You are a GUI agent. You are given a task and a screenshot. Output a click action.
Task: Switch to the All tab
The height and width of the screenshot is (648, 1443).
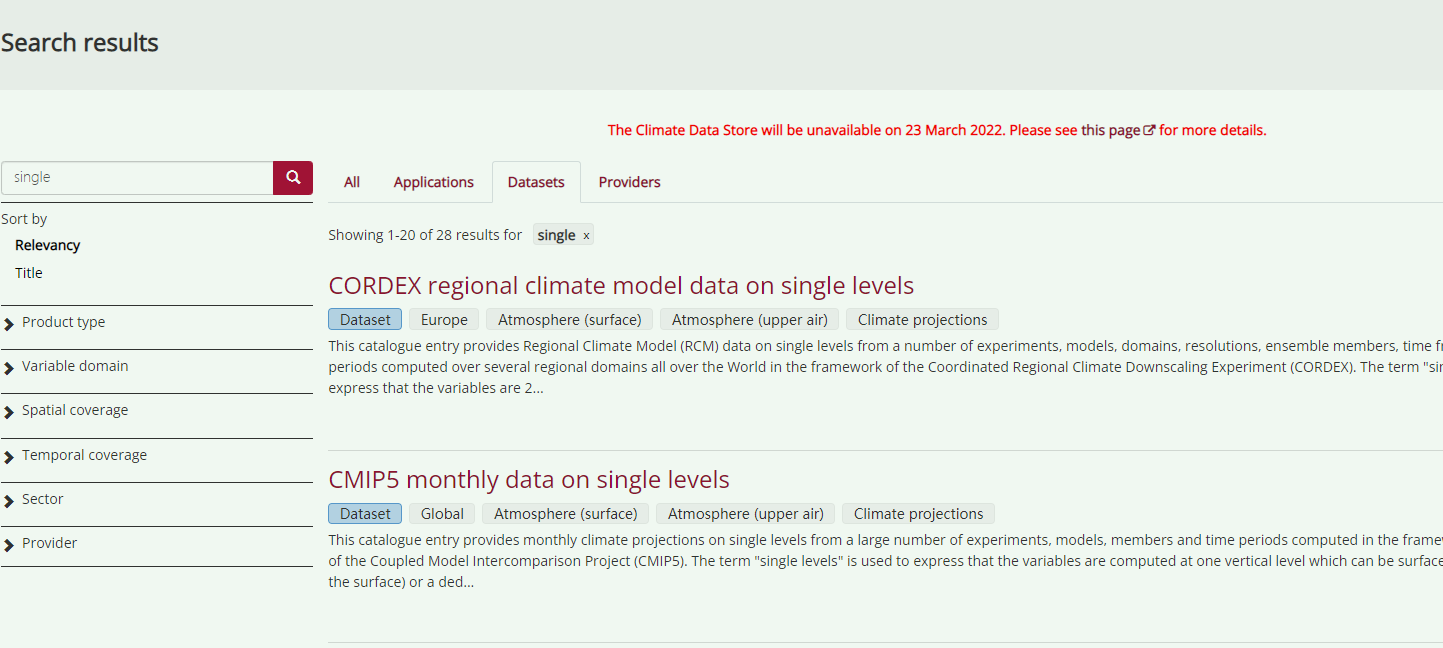point(352,182)
